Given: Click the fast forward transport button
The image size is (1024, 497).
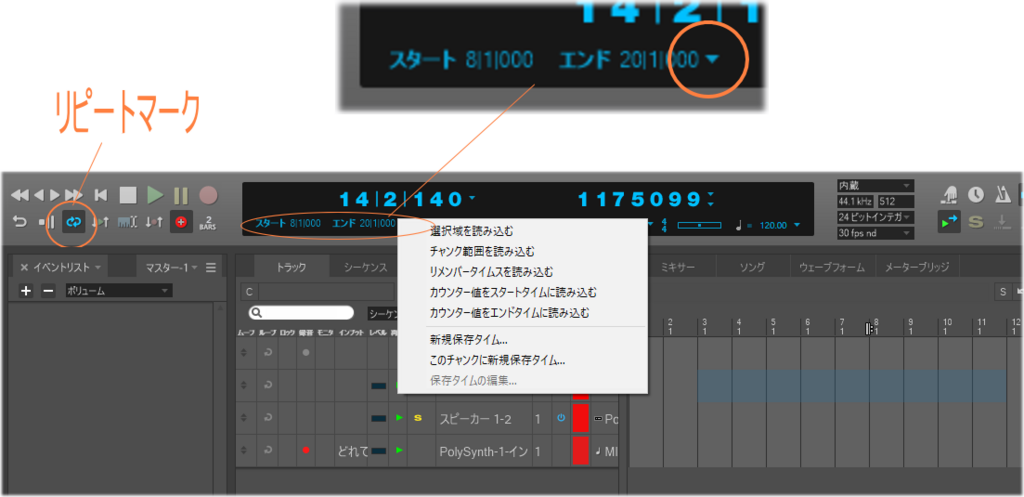Looking at the screenshot, I should (74, 195).
